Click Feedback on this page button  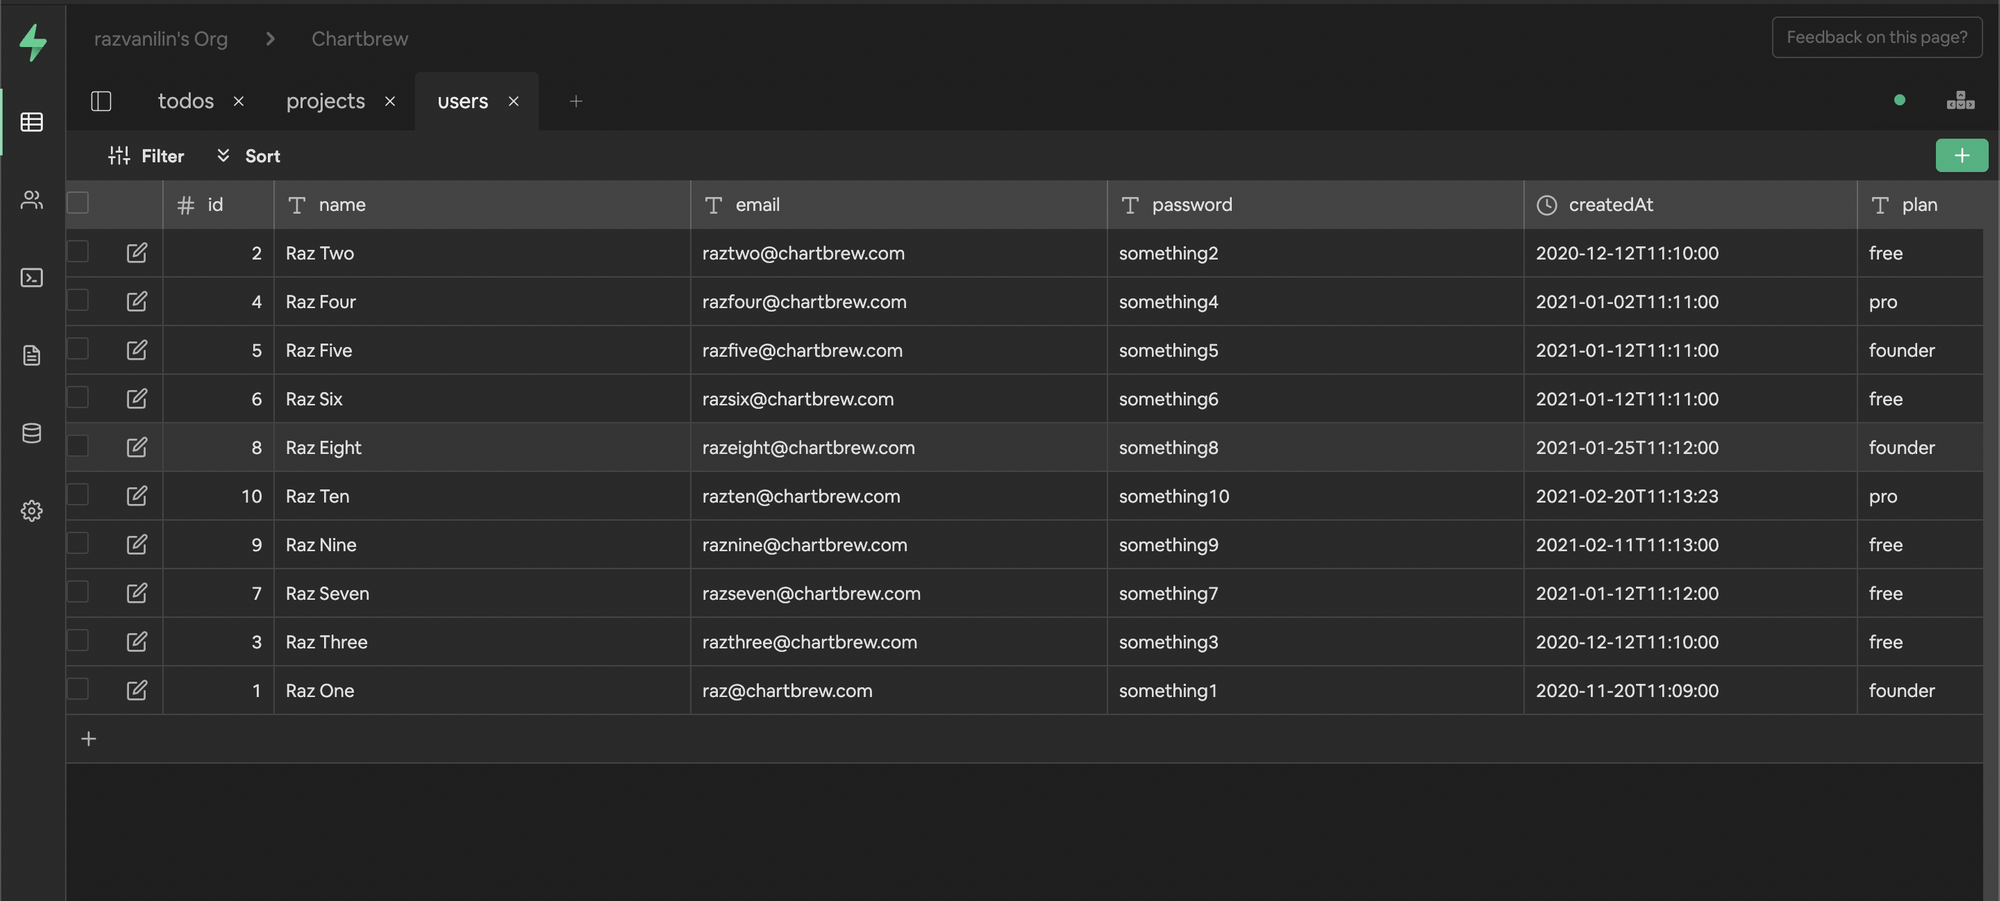tap(1876, 37)
